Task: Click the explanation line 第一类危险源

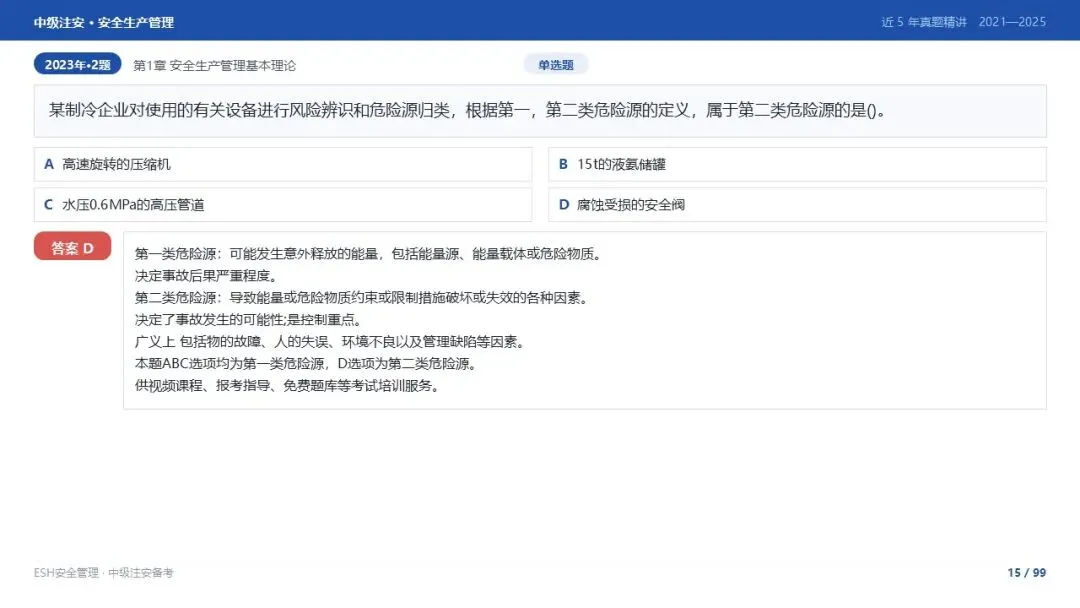Action: point(369,253)
